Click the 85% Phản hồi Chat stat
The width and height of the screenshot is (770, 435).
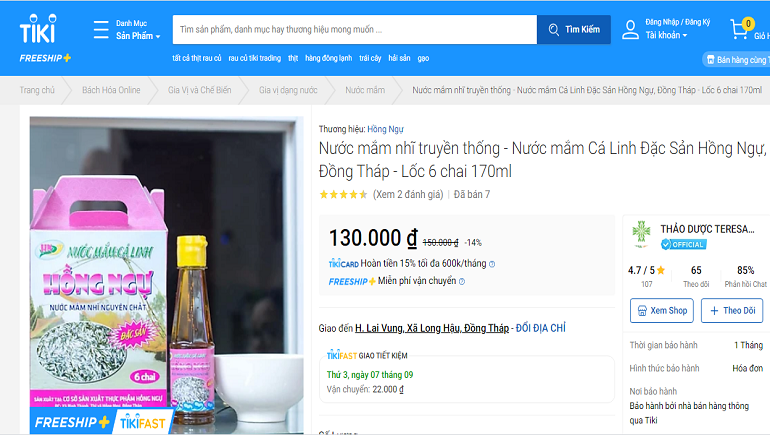click(x=745, y=276)
